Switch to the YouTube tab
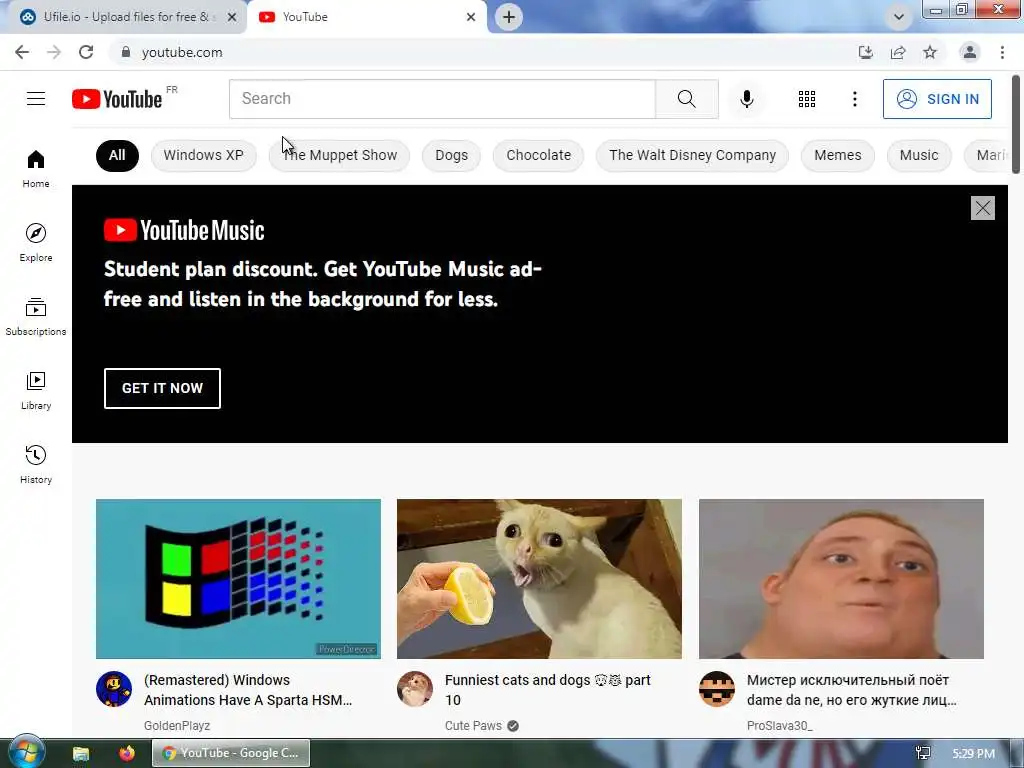The width and height of the screenshot is (1024, 768). click(366, 17)
